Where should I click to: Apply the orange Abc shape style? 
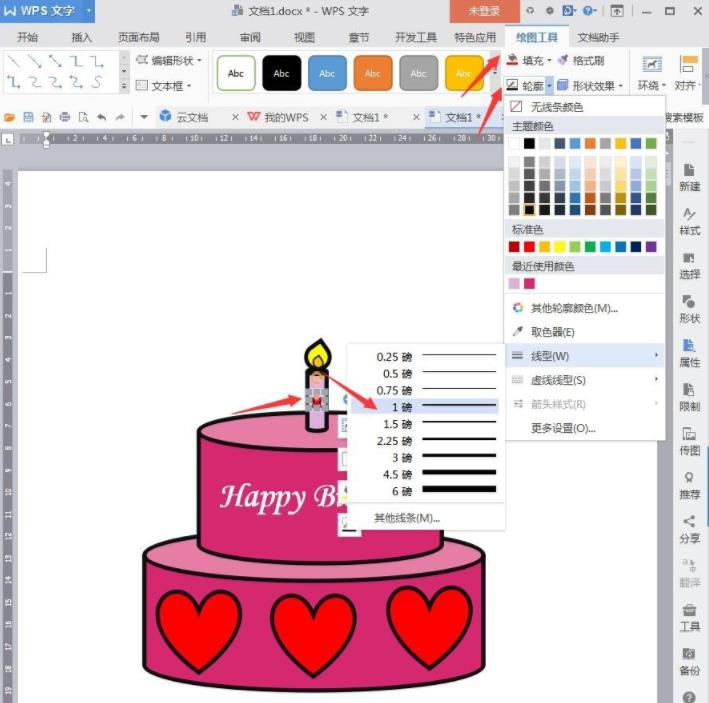pos(373,73)
